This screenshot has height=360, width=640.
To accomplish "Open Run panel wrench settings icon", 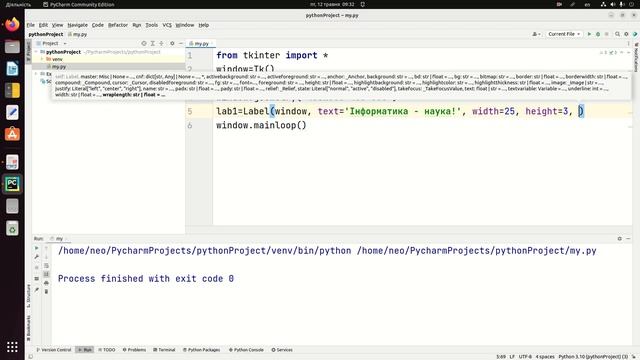I will [x=36, y=257].
